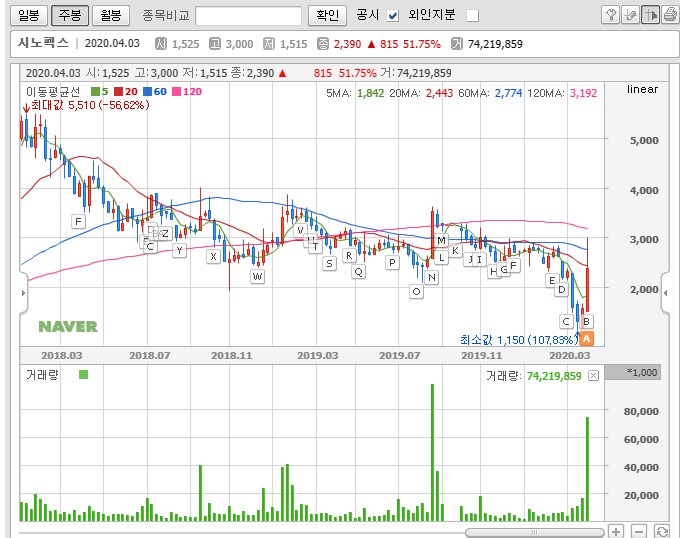Click the 5-day moving average green swatch
680x538 pixels.
coord(95,91)
